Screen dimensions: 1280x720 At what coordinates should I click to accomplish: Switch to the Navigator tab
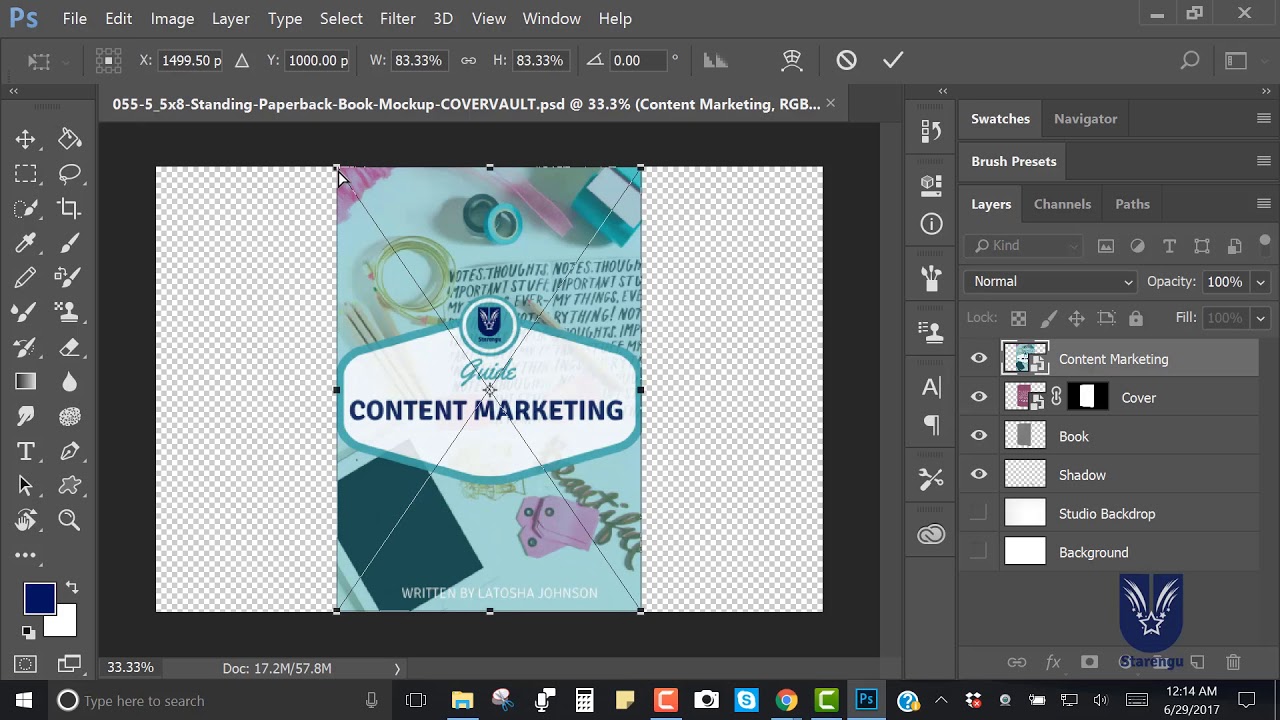point(1085,118)
